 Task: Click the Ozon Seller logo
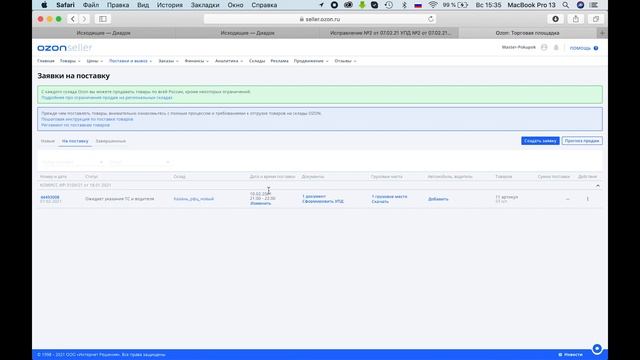point(64,48)
